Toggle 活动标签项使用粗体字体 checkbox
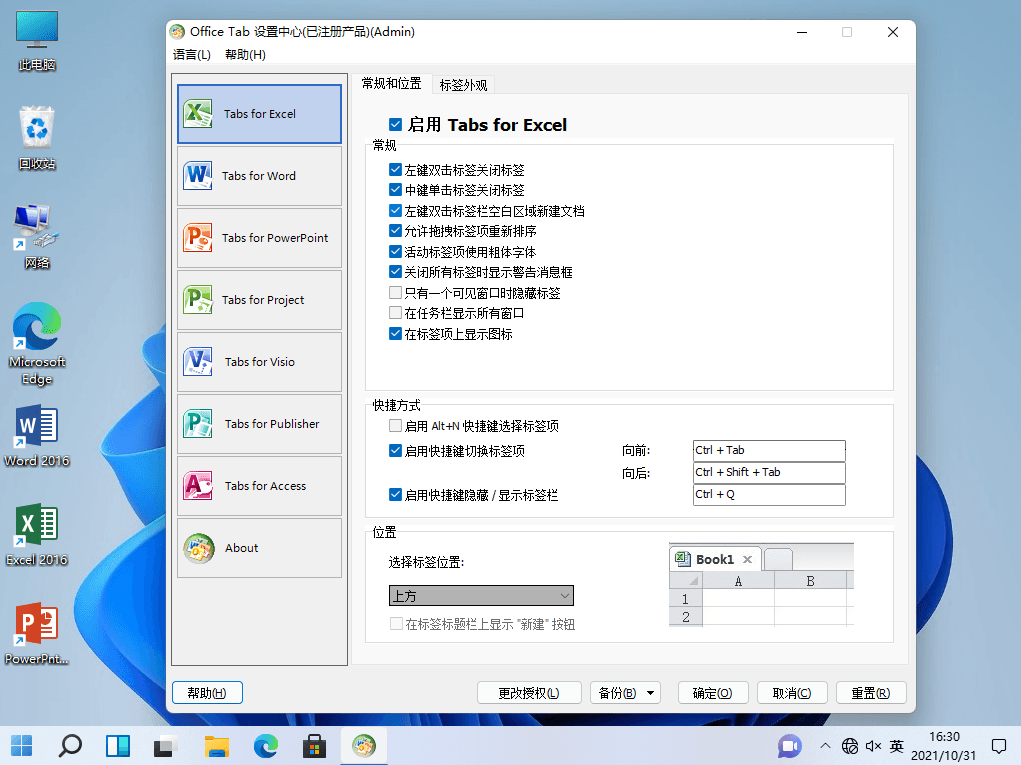 tap(395, 251)
